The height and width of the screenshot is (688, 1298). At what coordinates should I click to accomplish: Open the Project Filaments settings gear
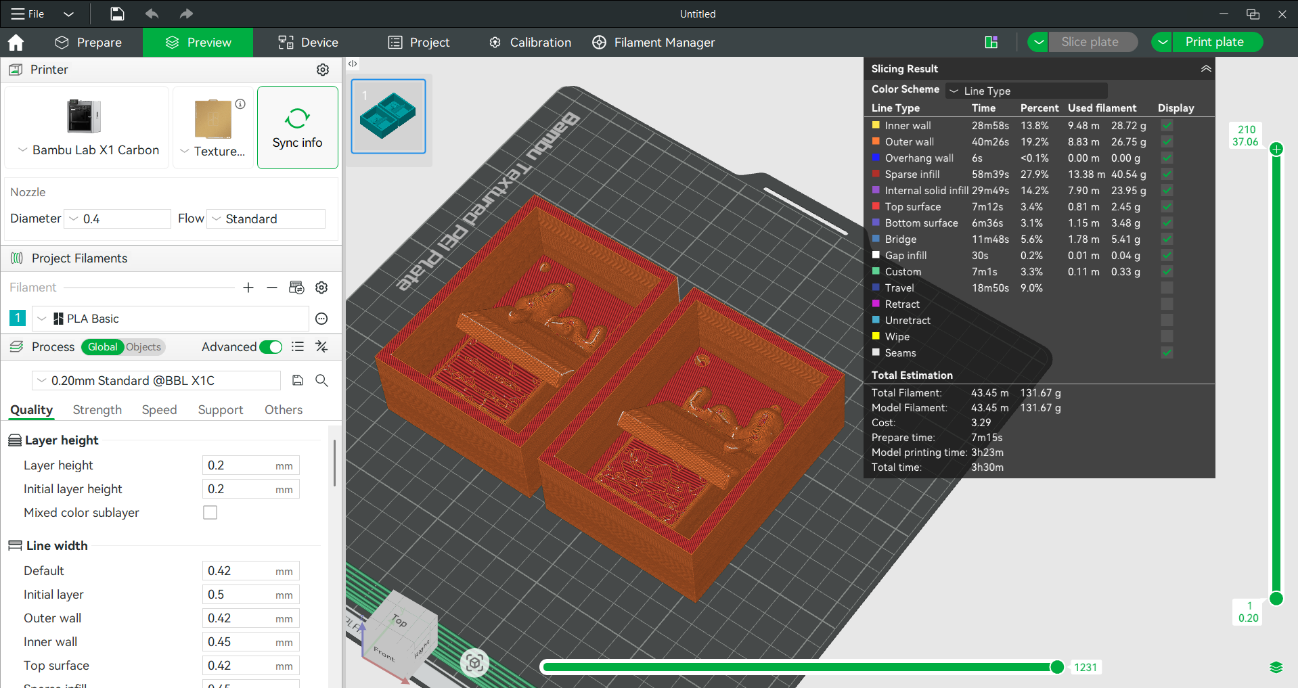tap(321, 287)
